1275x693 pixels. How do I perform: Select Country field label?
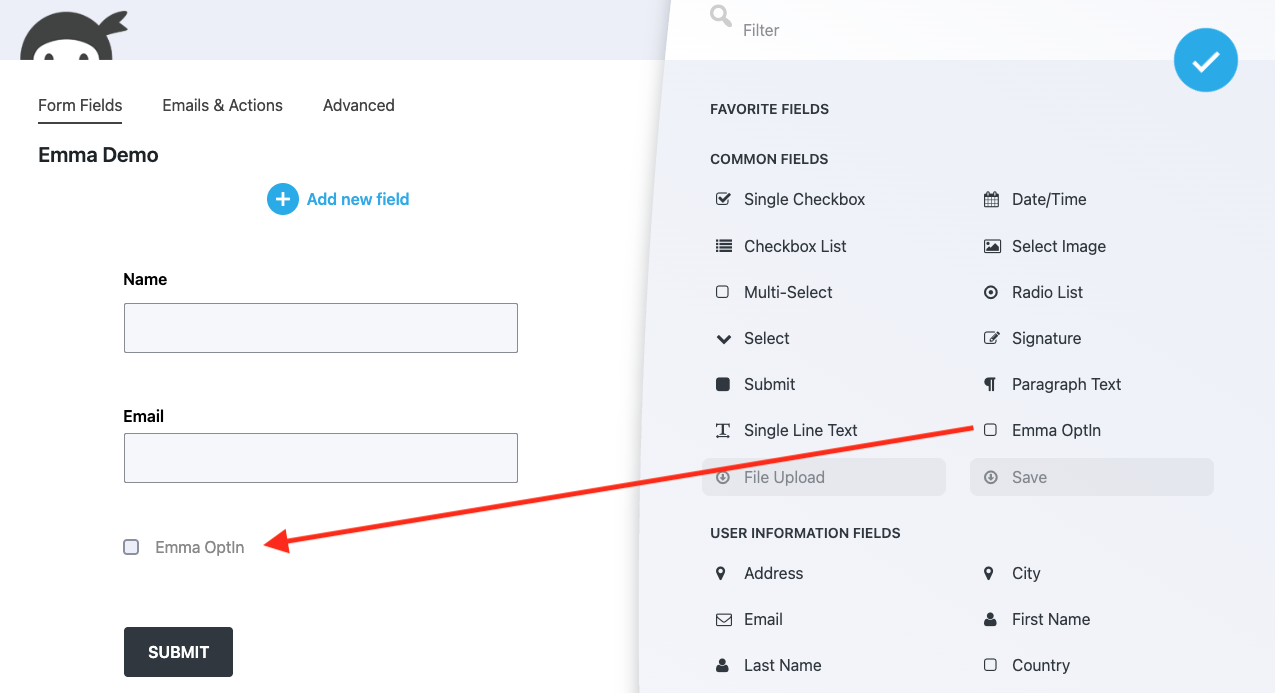coord(1041,665)
